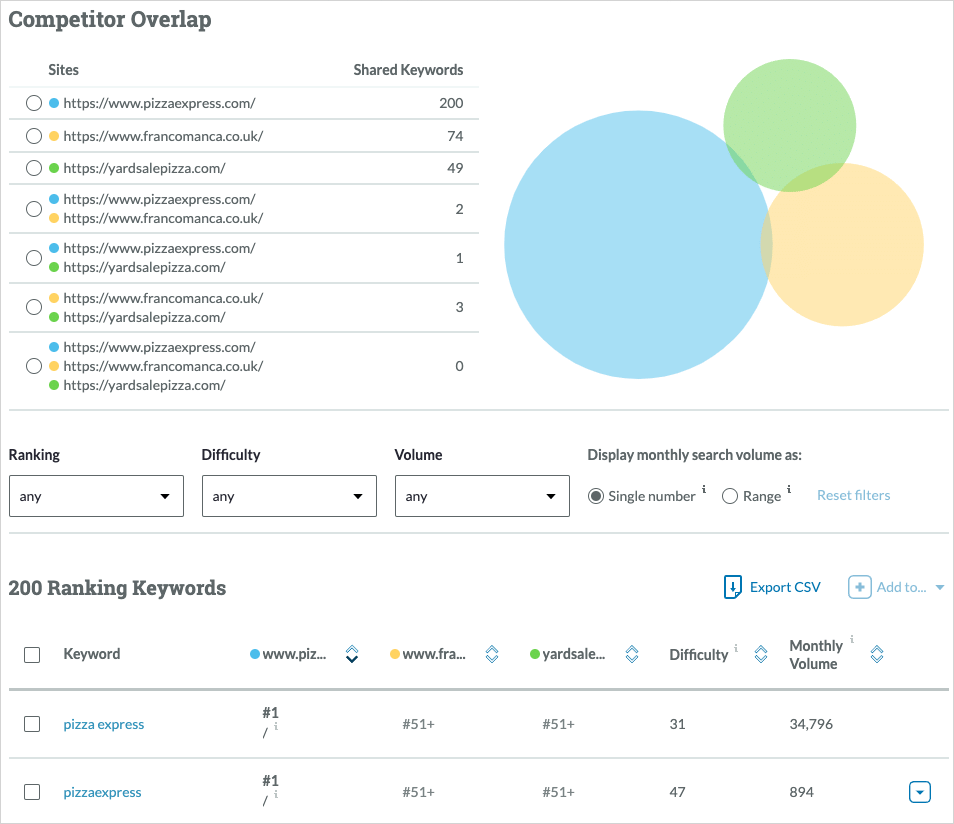Viewport: 954px width, 824px height.
Task: Select the three-site overlap radio button
Action: click(34, 366)
